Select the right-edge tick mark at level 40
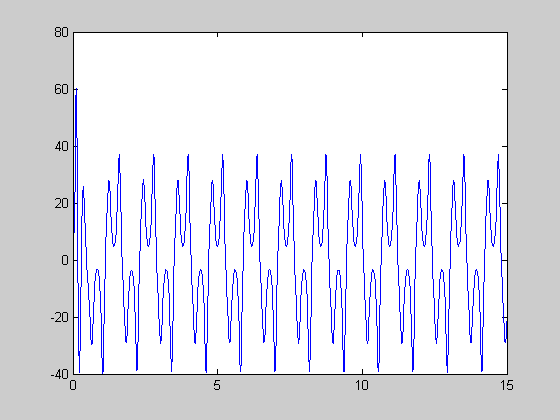Viewport: 560px width, 420px height. pos(505,146)
